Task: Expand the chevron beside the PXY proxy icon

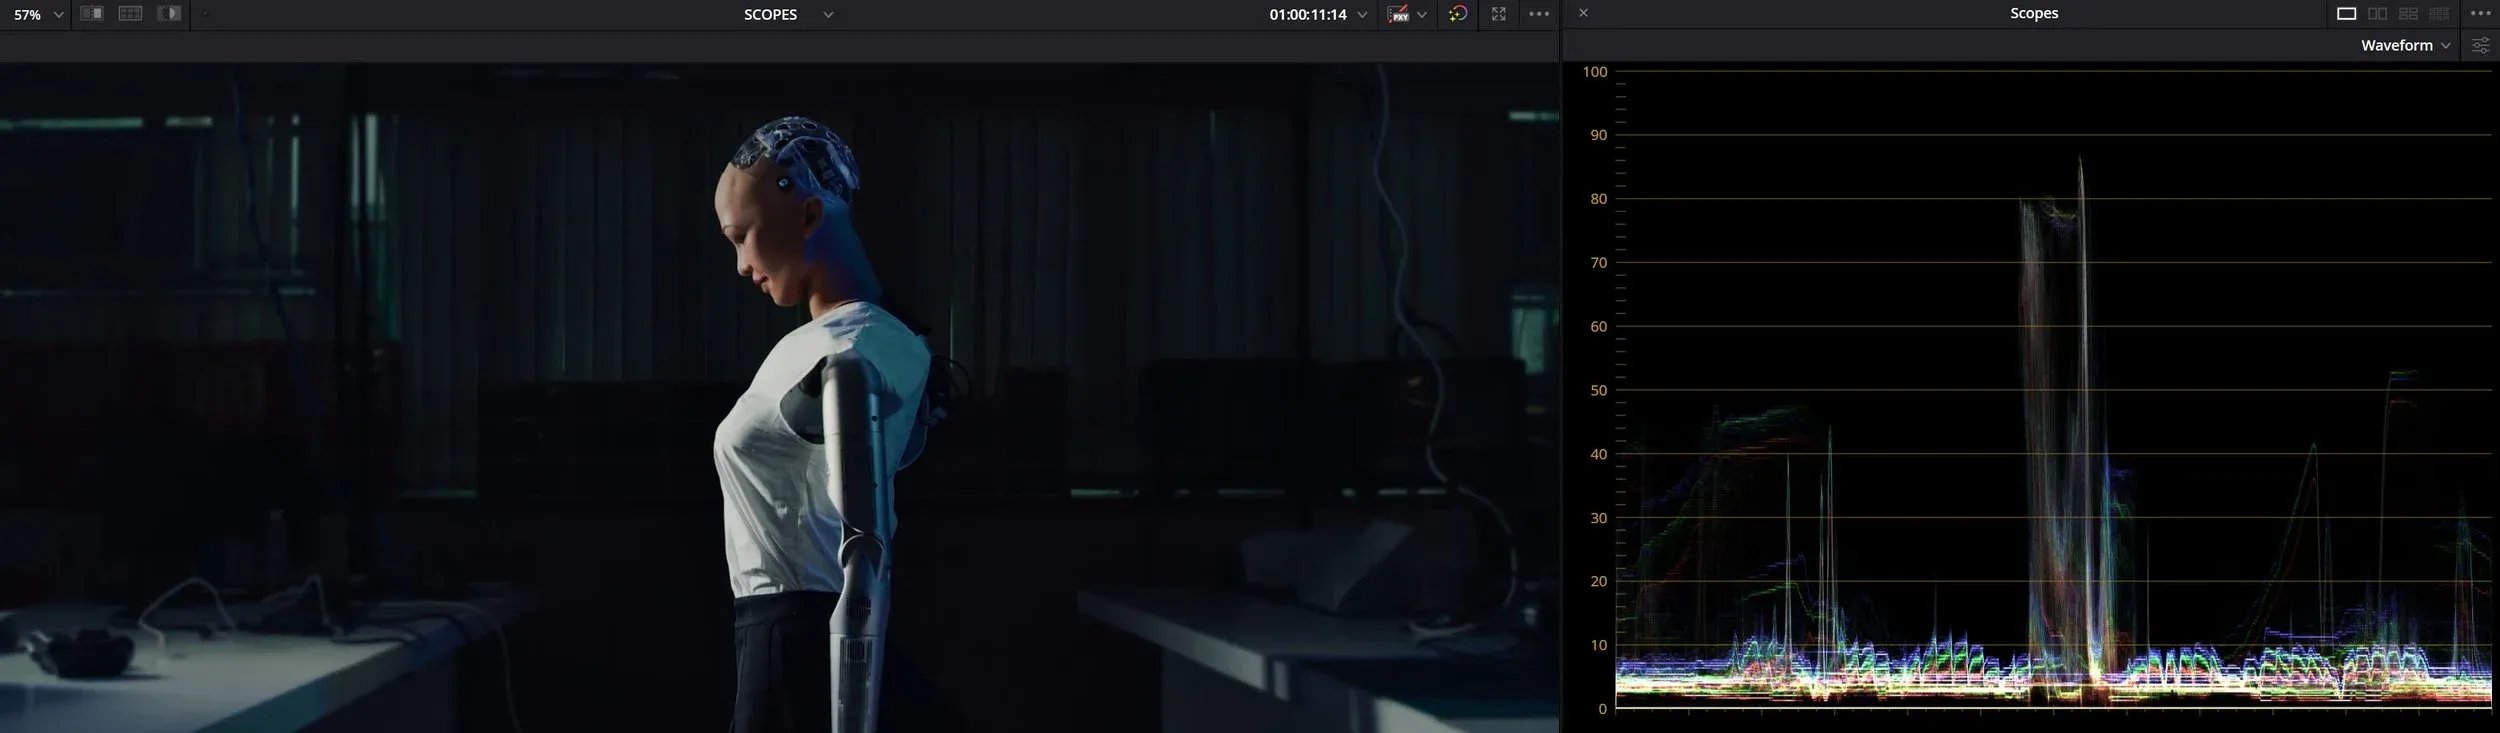Action: click(x=1422, y=15)
